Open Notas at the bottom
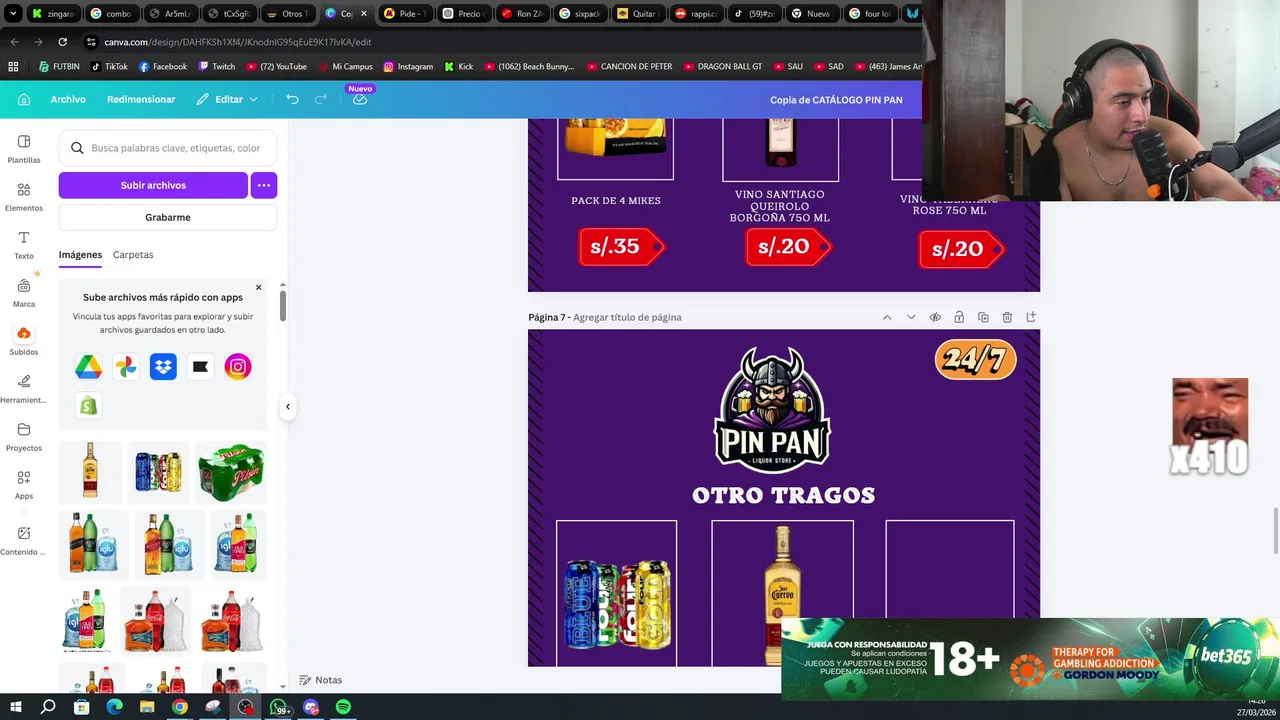The image size is (1280, 720). [321, 680]
